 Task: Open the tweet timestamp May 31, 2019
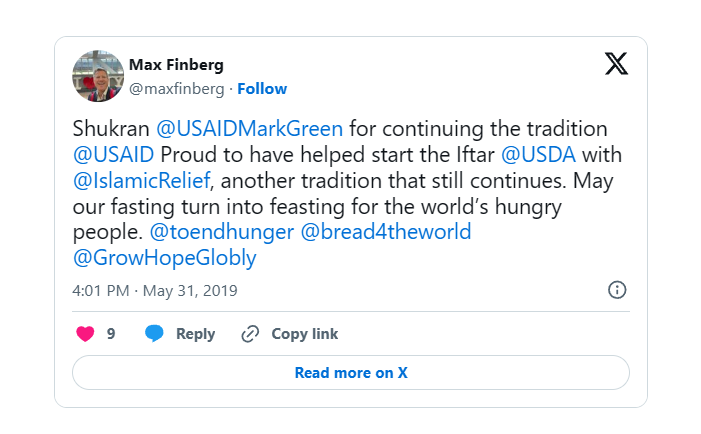click(x=155, y=290)
